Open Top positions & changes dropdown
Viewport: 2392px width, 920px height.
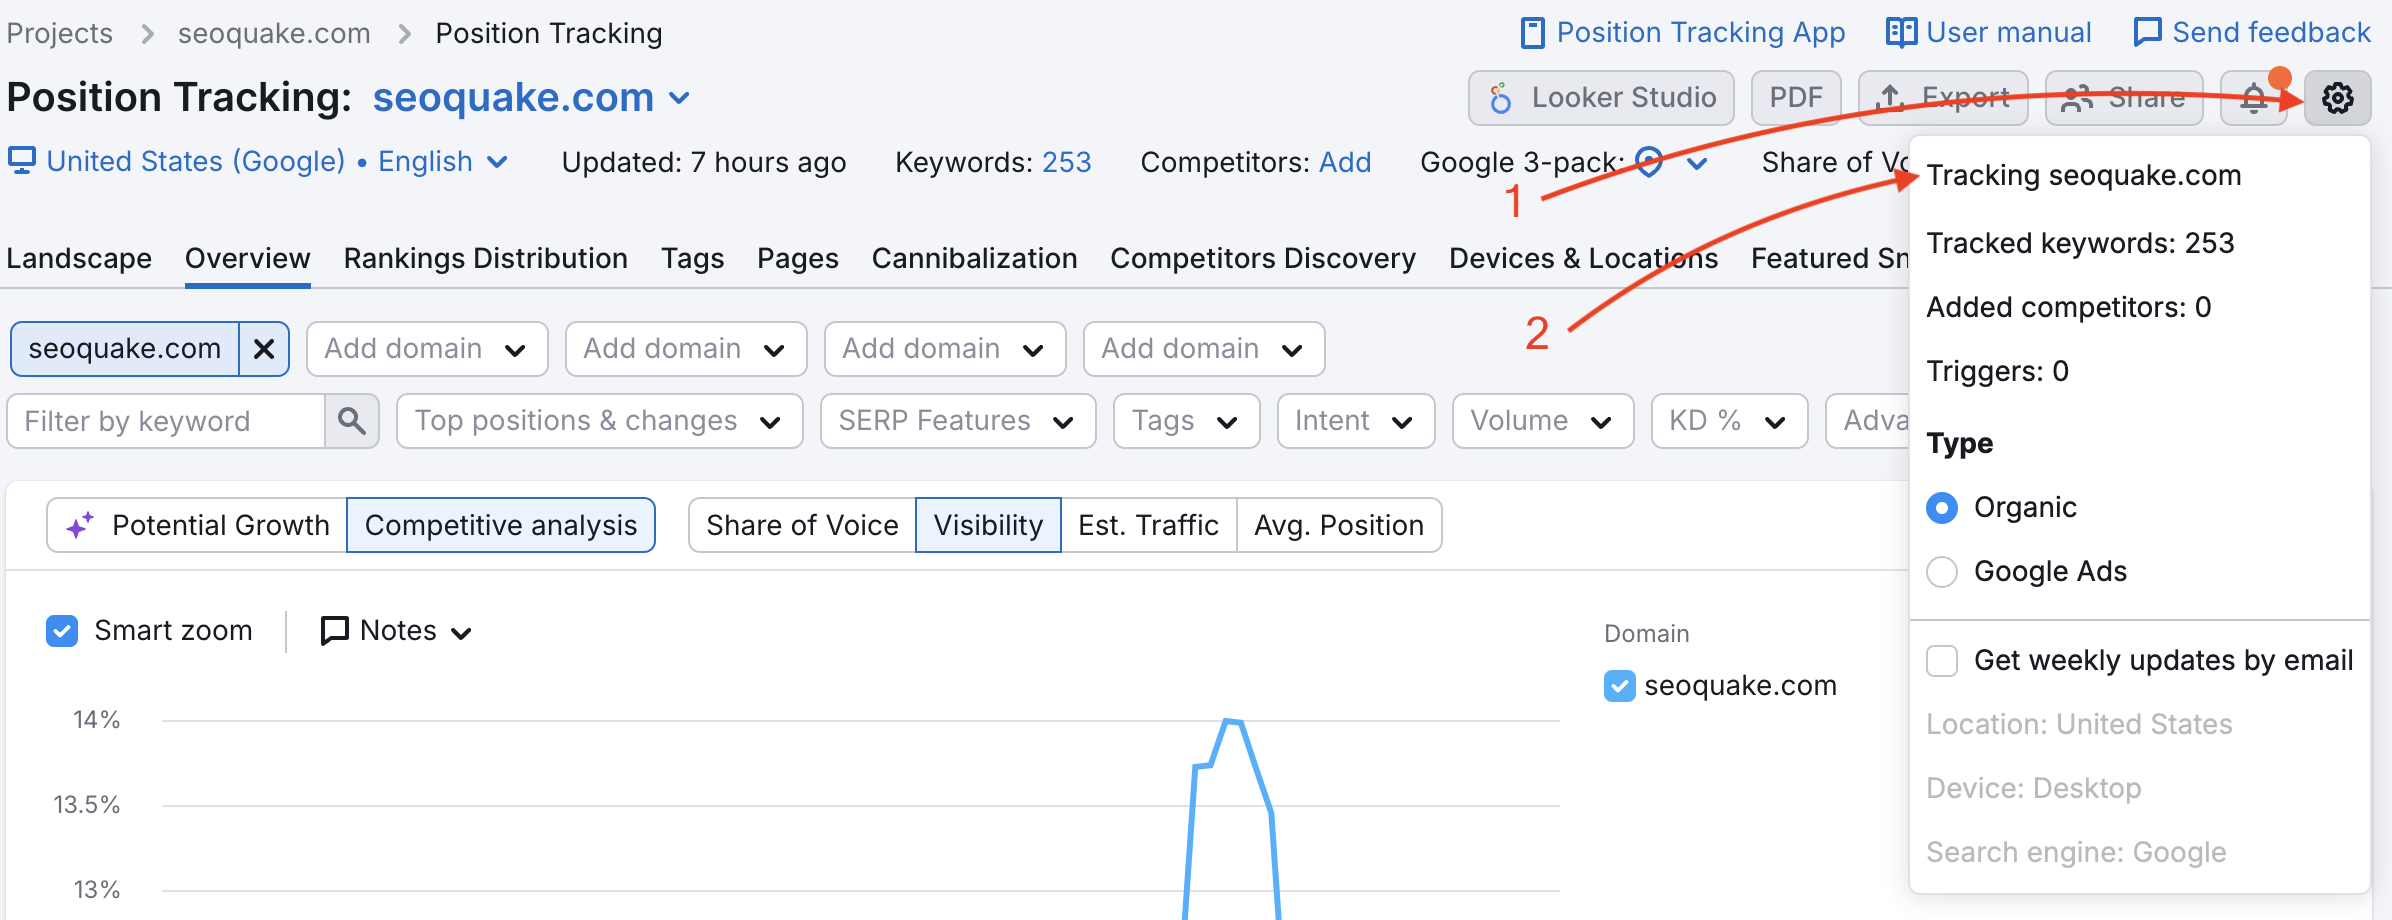pyautogui.click(x=599, y=421)
